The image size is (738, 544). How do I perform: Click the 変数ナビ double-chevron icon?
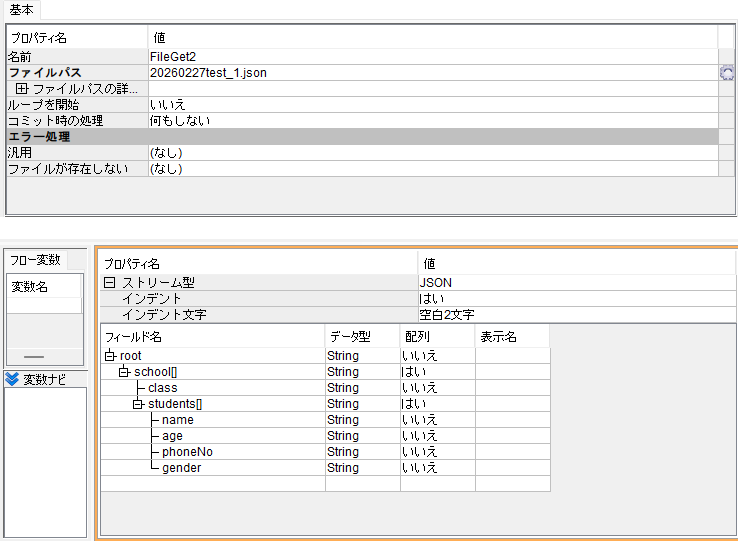tap(12, 378)
